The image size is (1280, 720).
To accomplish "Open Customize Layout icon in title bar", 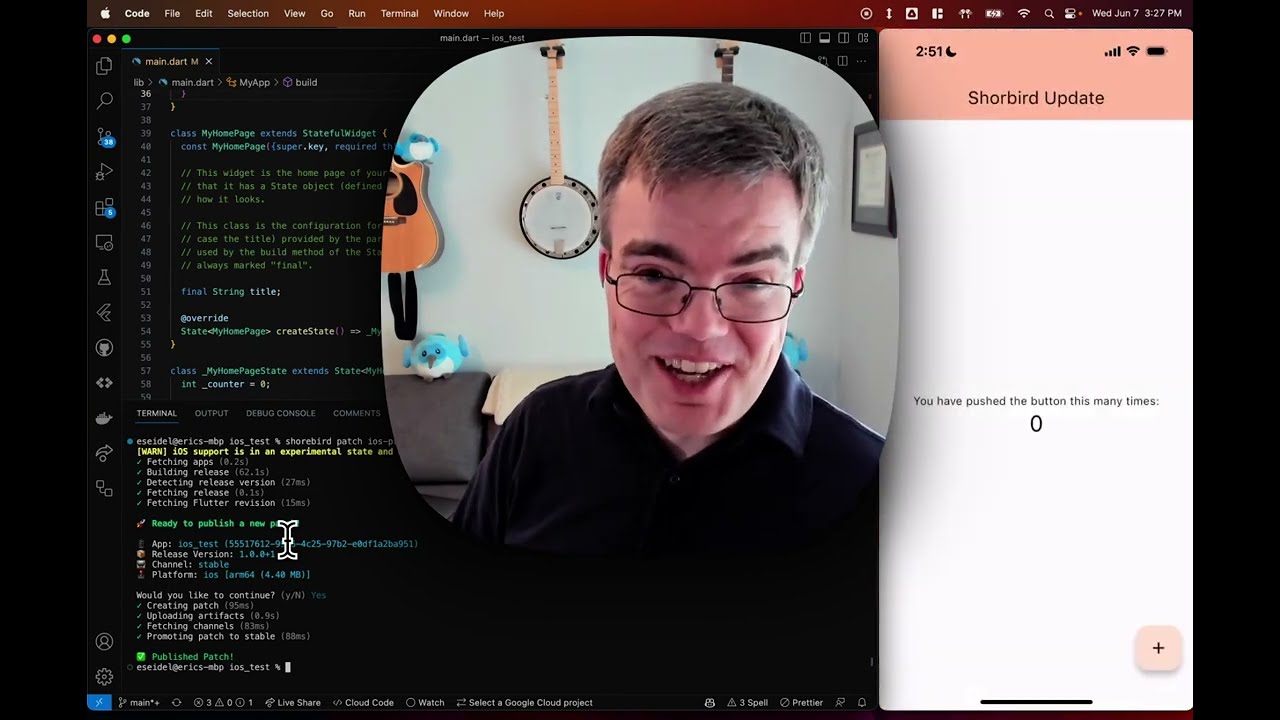I will coord(863,38).
